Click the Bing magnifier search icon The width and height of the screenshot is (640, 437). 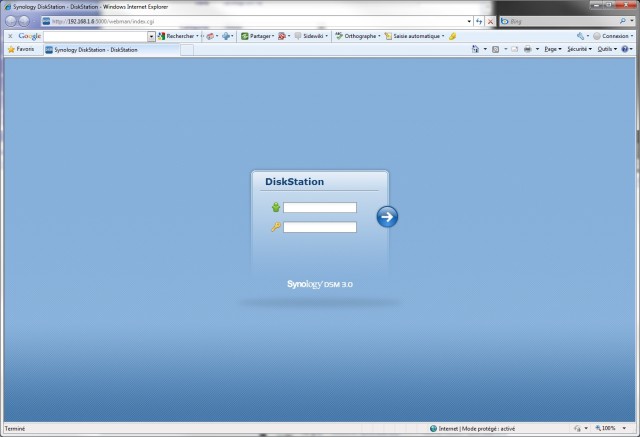coord(622,21)
